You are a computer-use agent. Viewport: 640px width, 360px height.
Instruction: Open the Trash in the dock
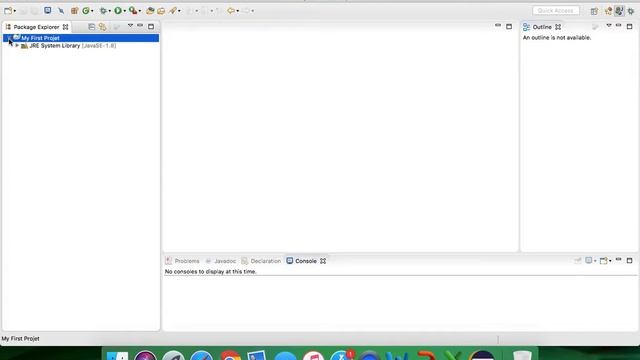pos(522,356)
